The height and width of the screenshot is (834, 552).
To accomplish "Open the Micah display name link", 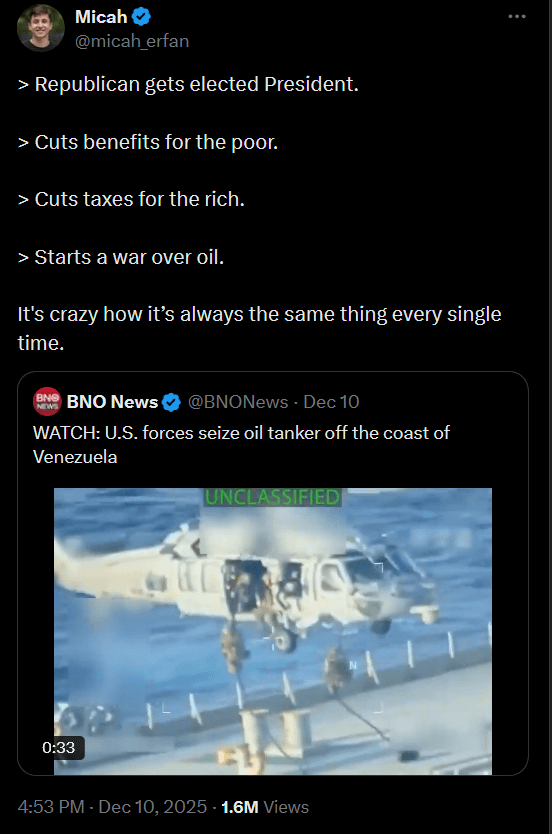I will click(101, 17).
